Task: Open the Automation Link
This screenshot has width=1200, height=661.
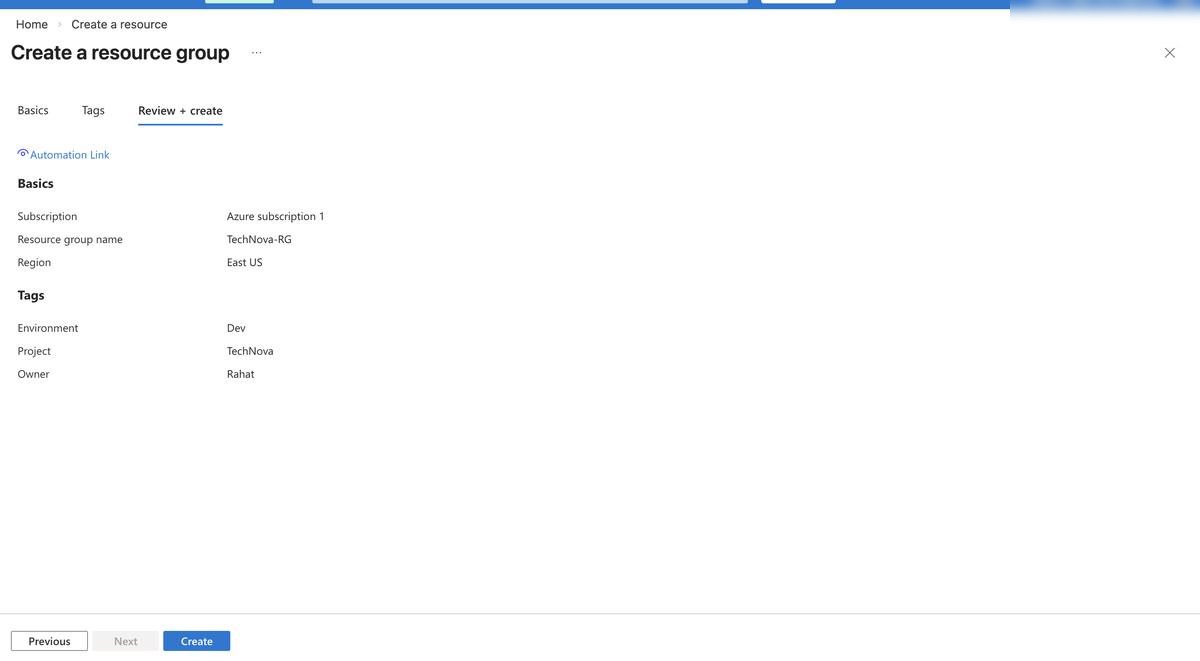Action: tap(70, 155)
